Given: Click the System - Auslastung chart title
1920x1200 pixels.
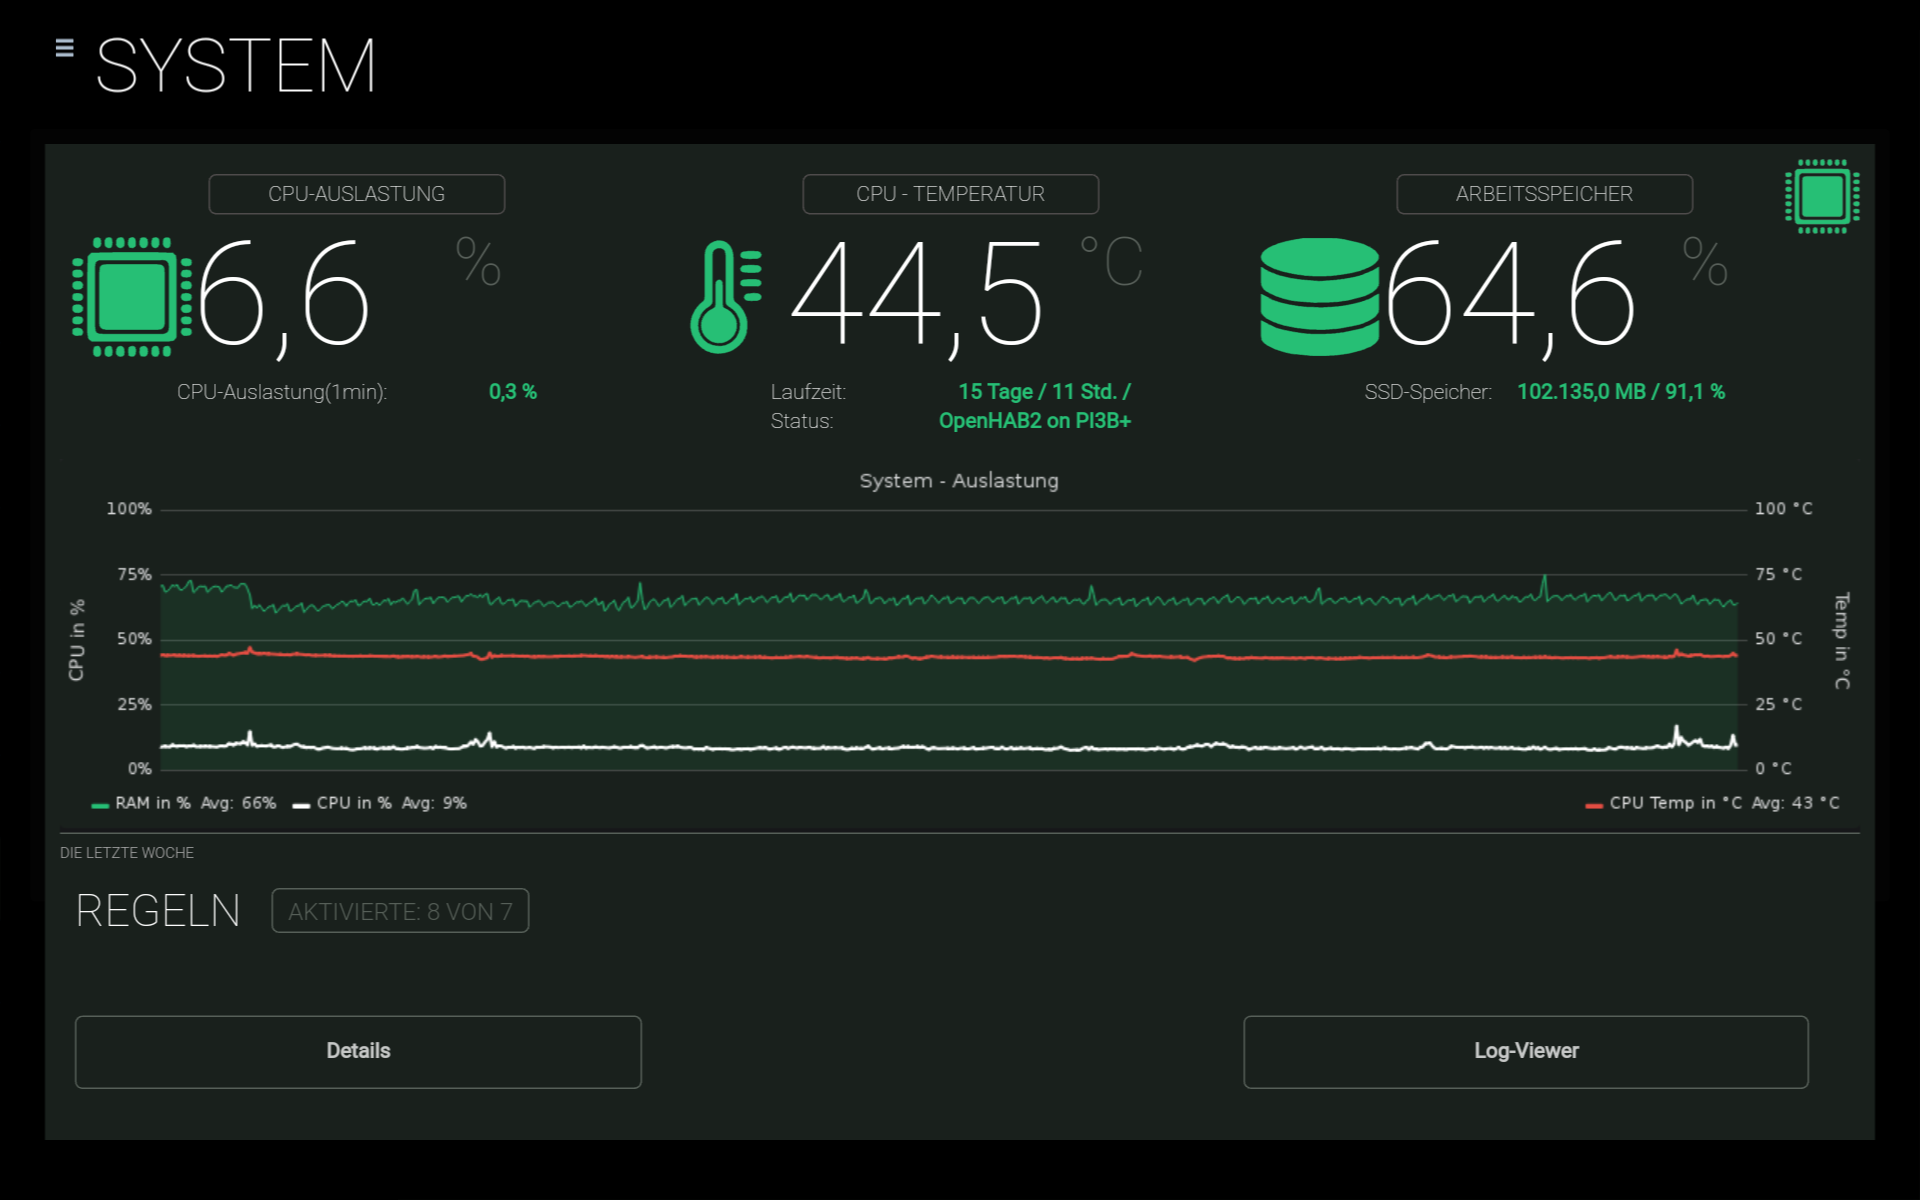Looking at the screenshot, I should [x=958, y=481].
